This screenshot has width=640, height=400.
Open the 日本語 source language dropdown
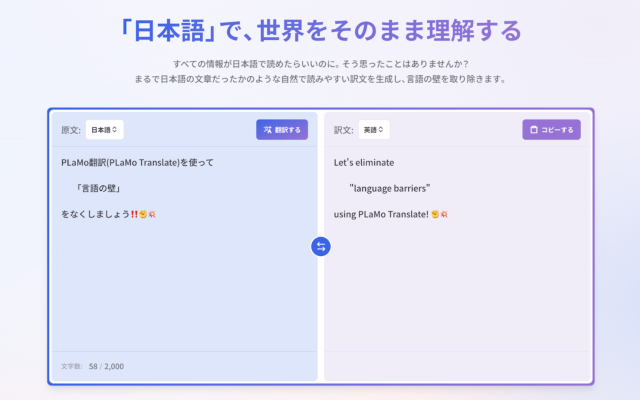coord(104,130)
